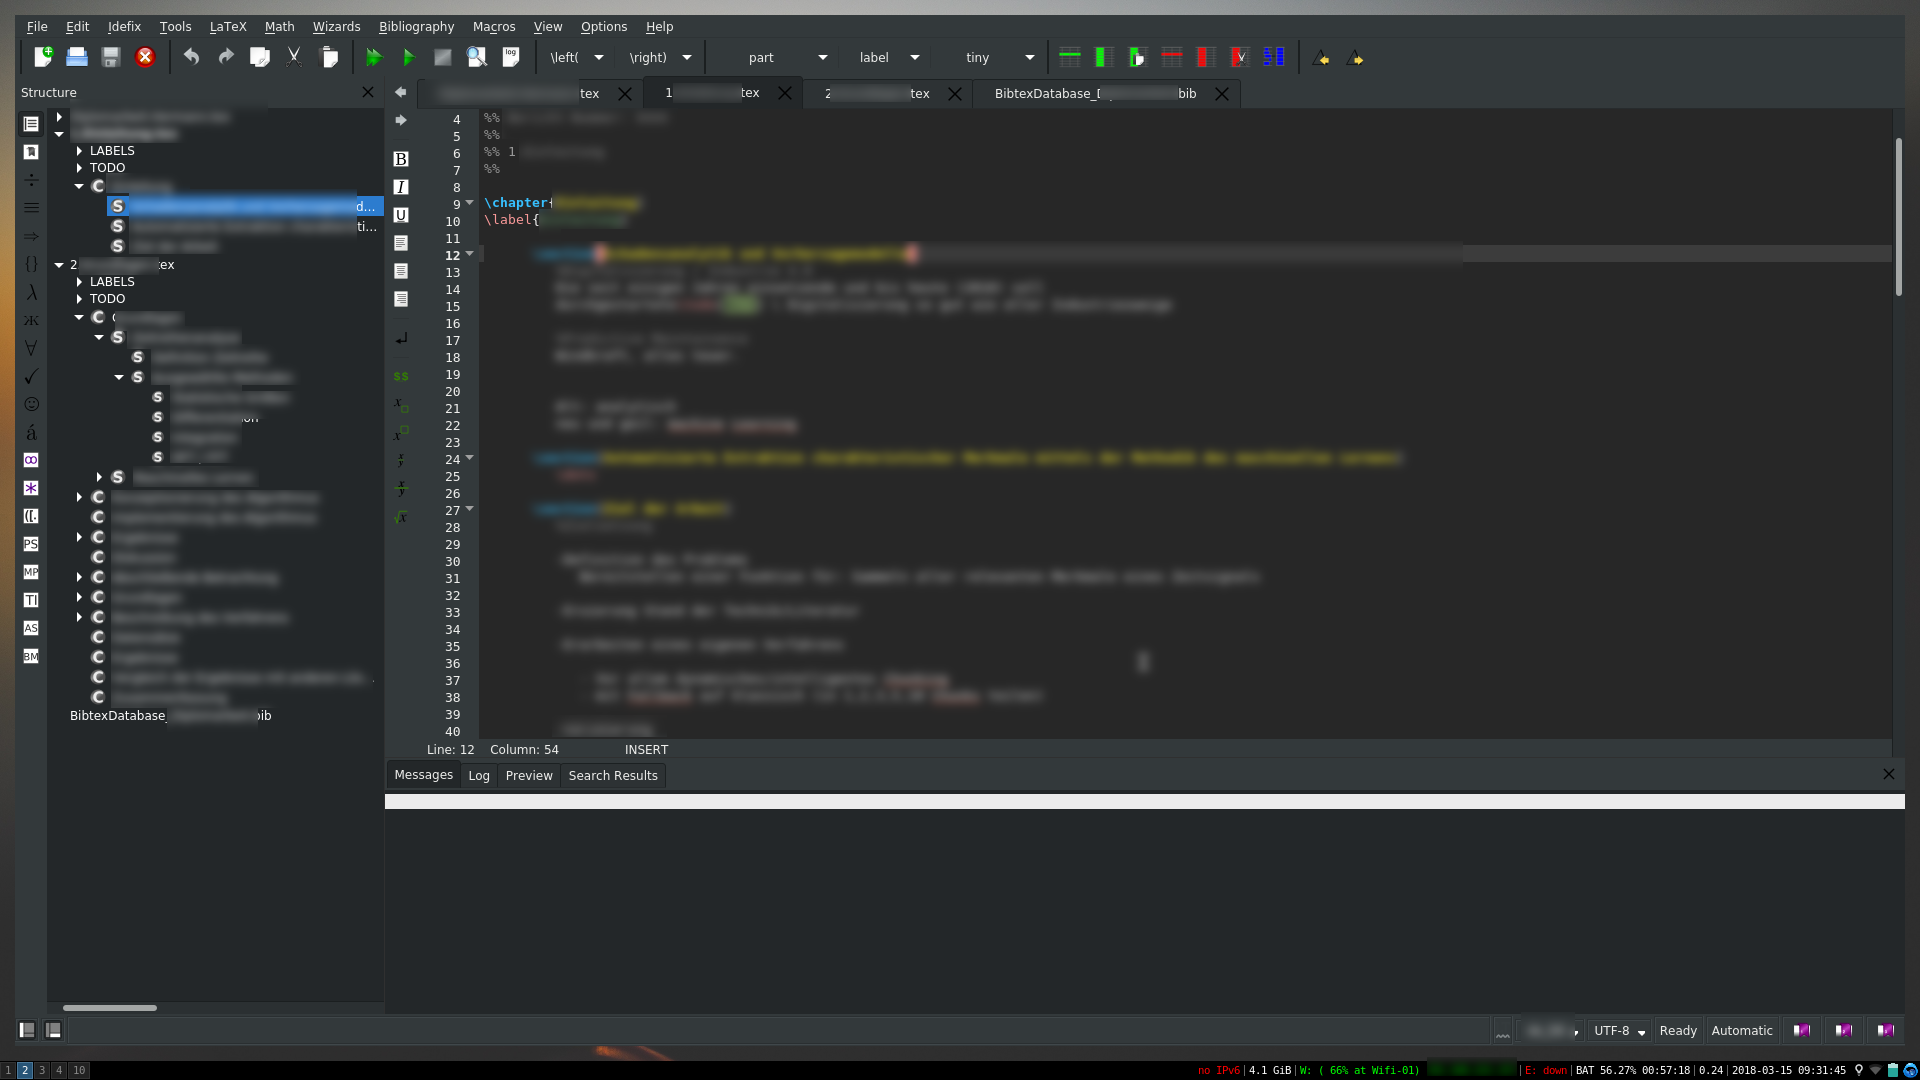Open the UTF-8 encoding dropdown
The image size is (1920, 1080).
(1619, 1031)
